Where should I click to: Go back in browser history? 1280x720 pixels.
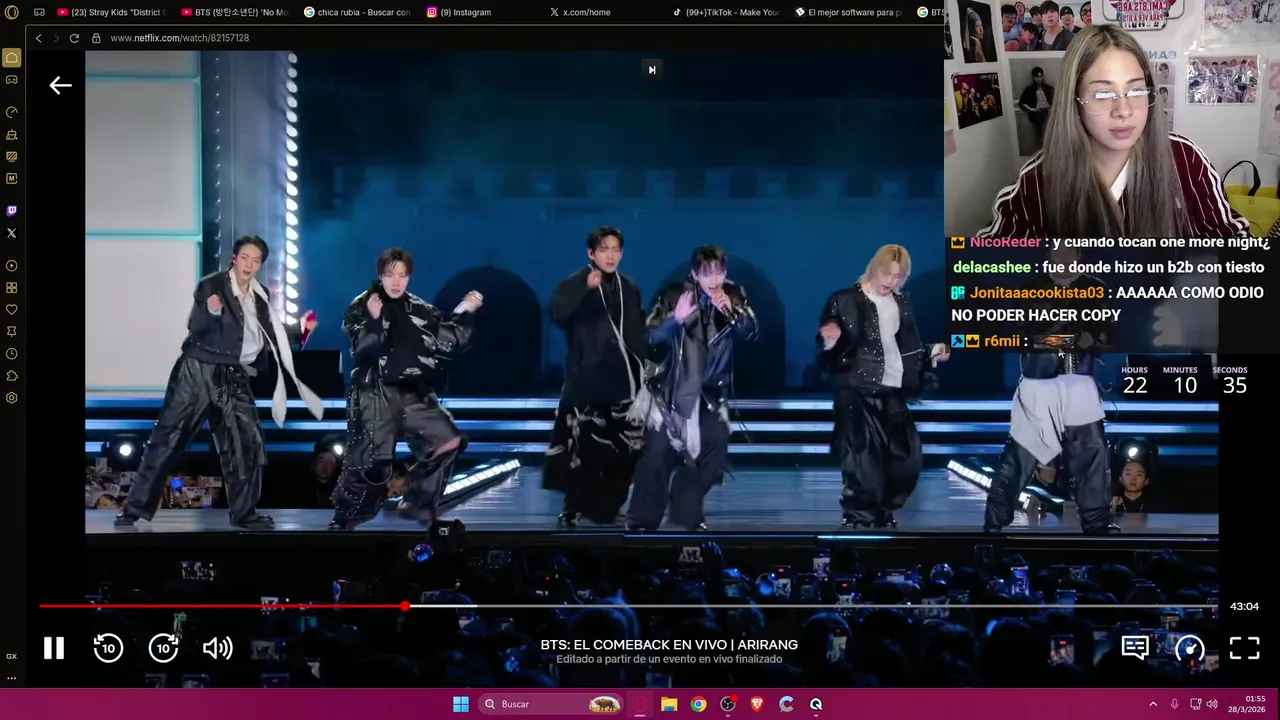(38, 38)
